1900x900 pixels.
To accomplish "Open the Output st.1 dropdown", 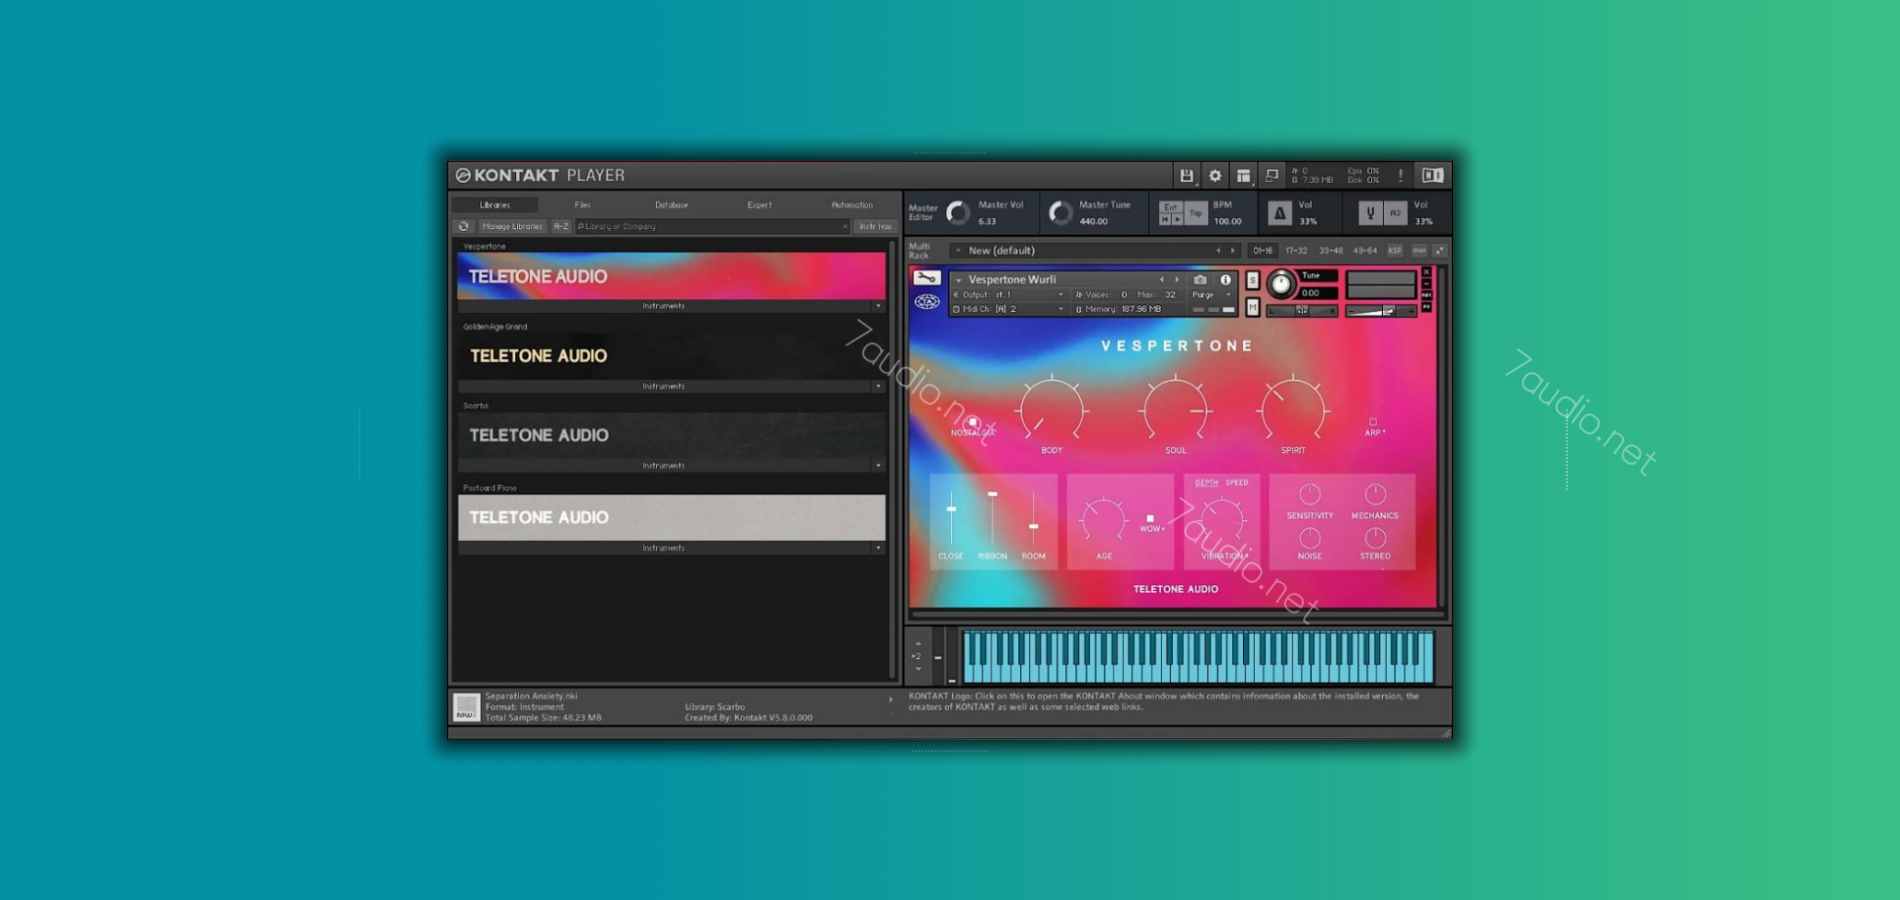I will (1010, 295).
